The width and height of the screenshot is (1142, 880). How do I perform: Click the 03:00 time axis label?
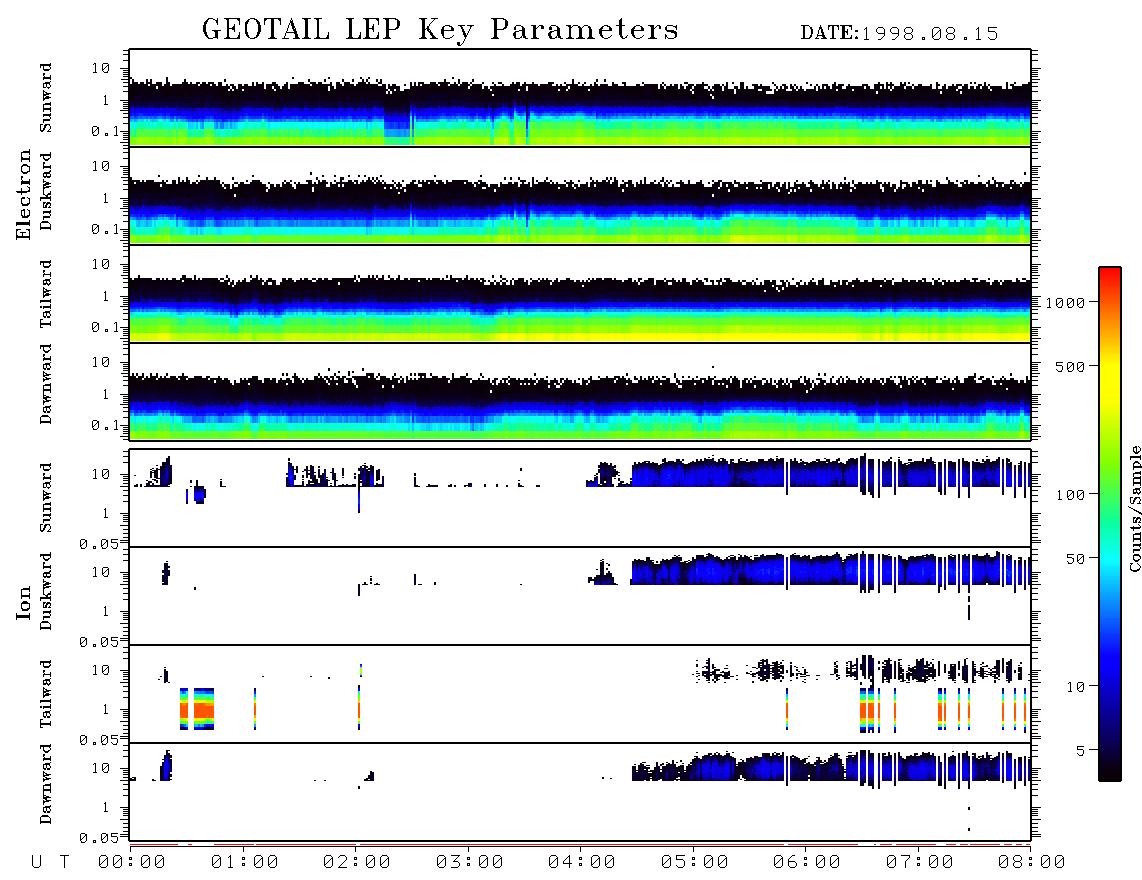[470, 862]
